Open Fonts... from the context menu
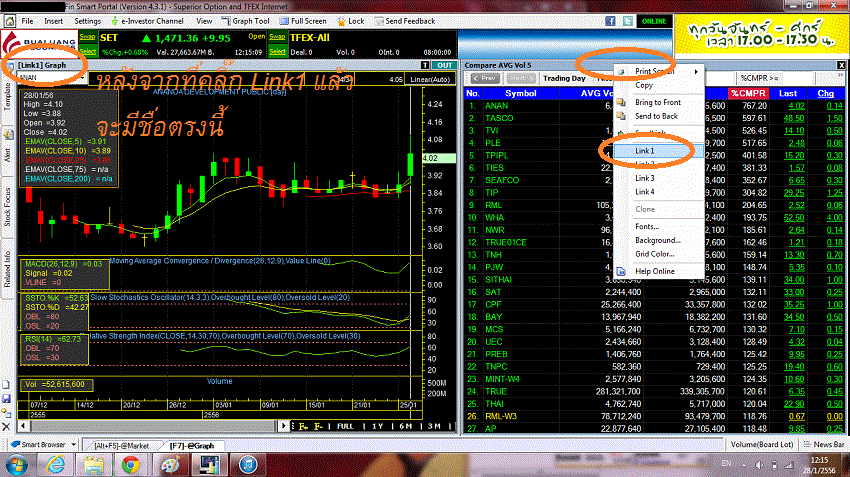This screenshot has height=477, width=850. 658,227
